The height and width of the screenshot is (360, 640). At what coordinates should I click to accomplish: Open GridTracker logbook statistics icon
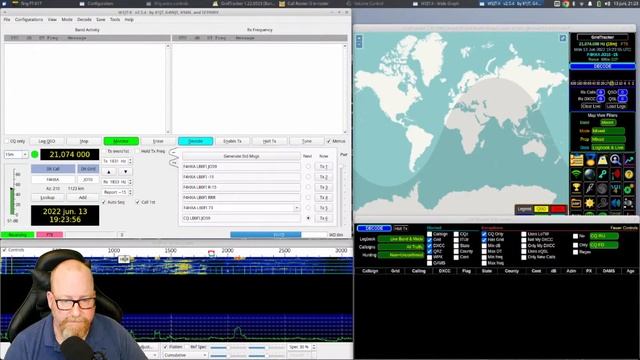[x=576, y=160]
